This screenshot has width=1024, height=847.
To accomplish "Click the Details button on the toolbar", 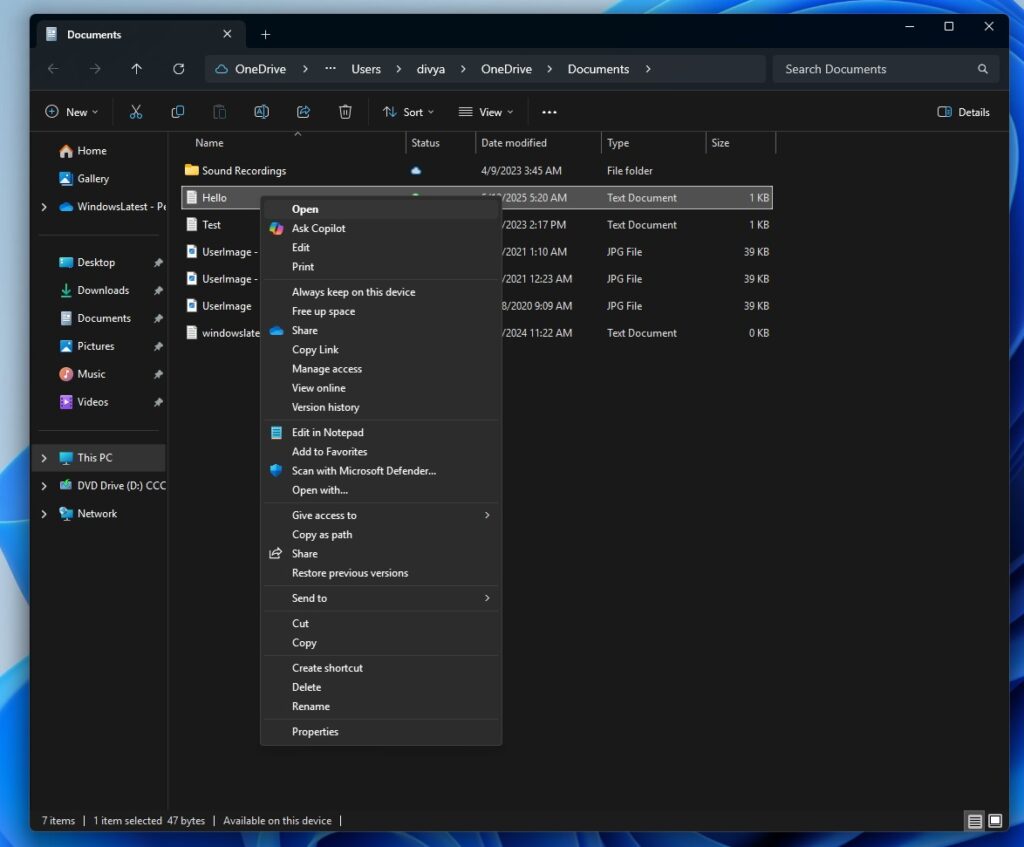I will tap(962, 112).
